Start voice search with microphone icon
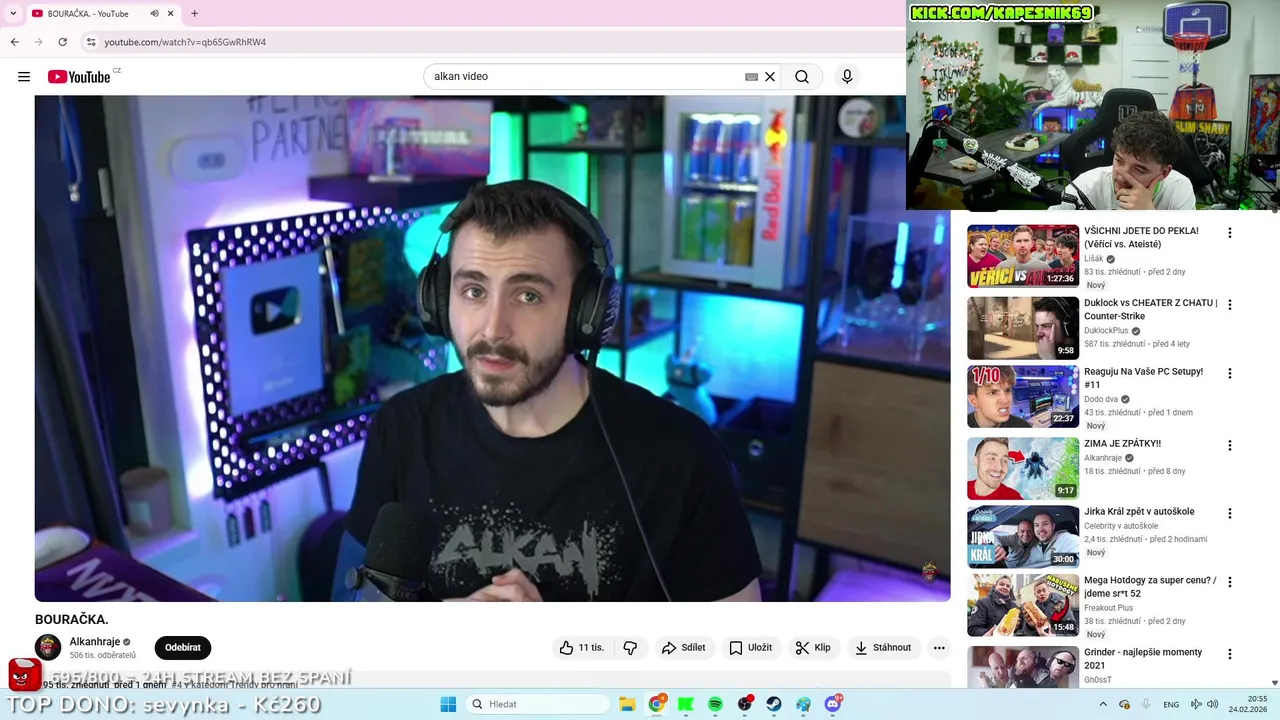Image resolution: width=1280 pixels, height=720 pixels. pos(847,77)
